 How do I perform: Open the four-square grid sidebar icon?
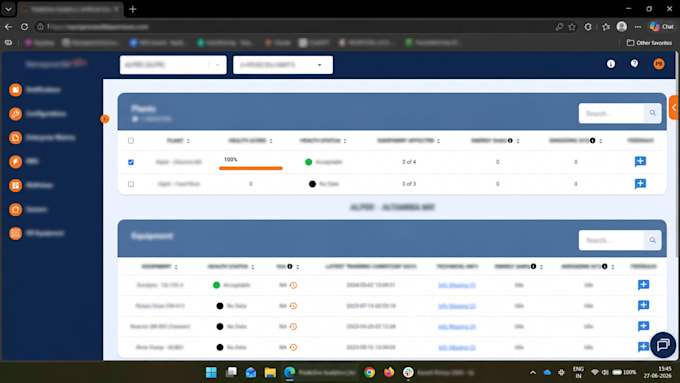[16, 185]
